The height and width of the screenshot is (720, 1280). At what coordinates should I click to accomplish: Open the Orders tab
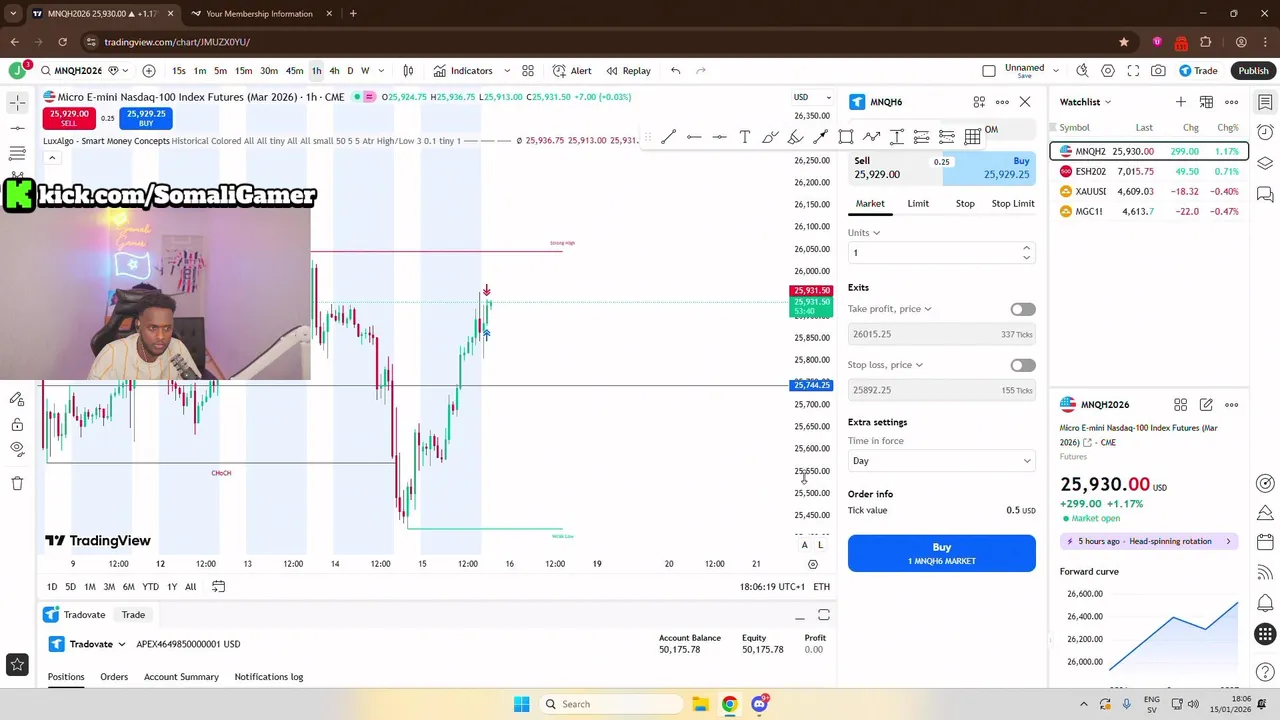point(114,677)
